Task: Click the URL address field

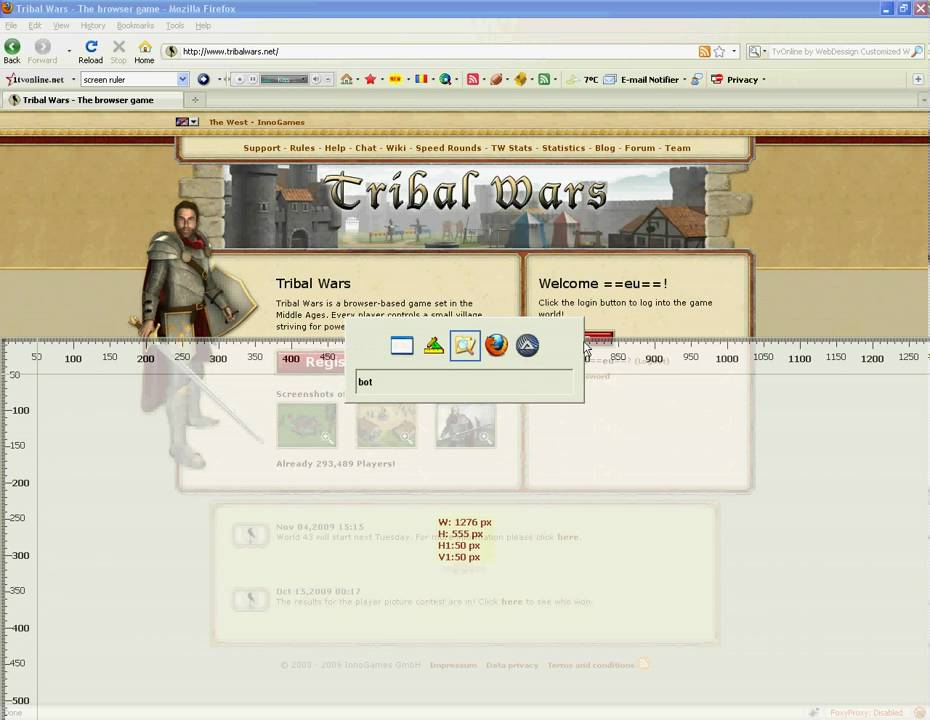Action: click(438, 52)
